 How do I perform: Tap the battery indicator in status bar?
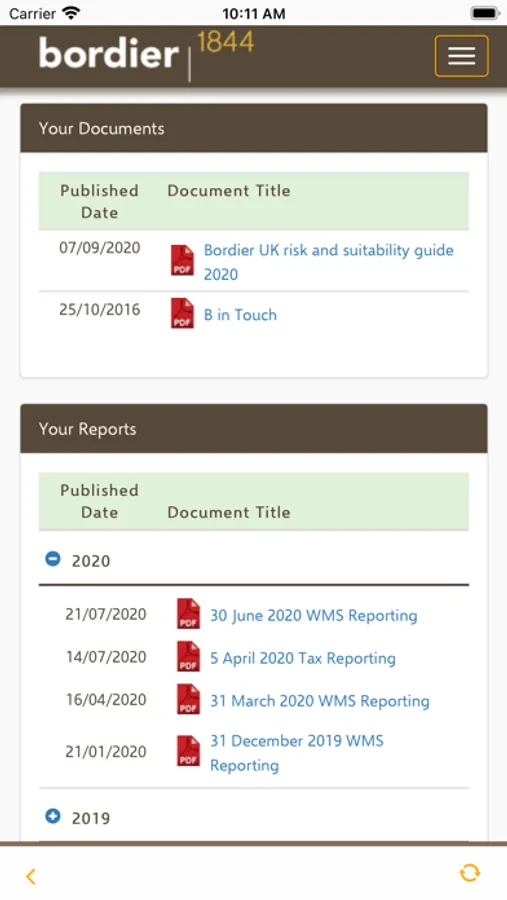tap(485, 13)
